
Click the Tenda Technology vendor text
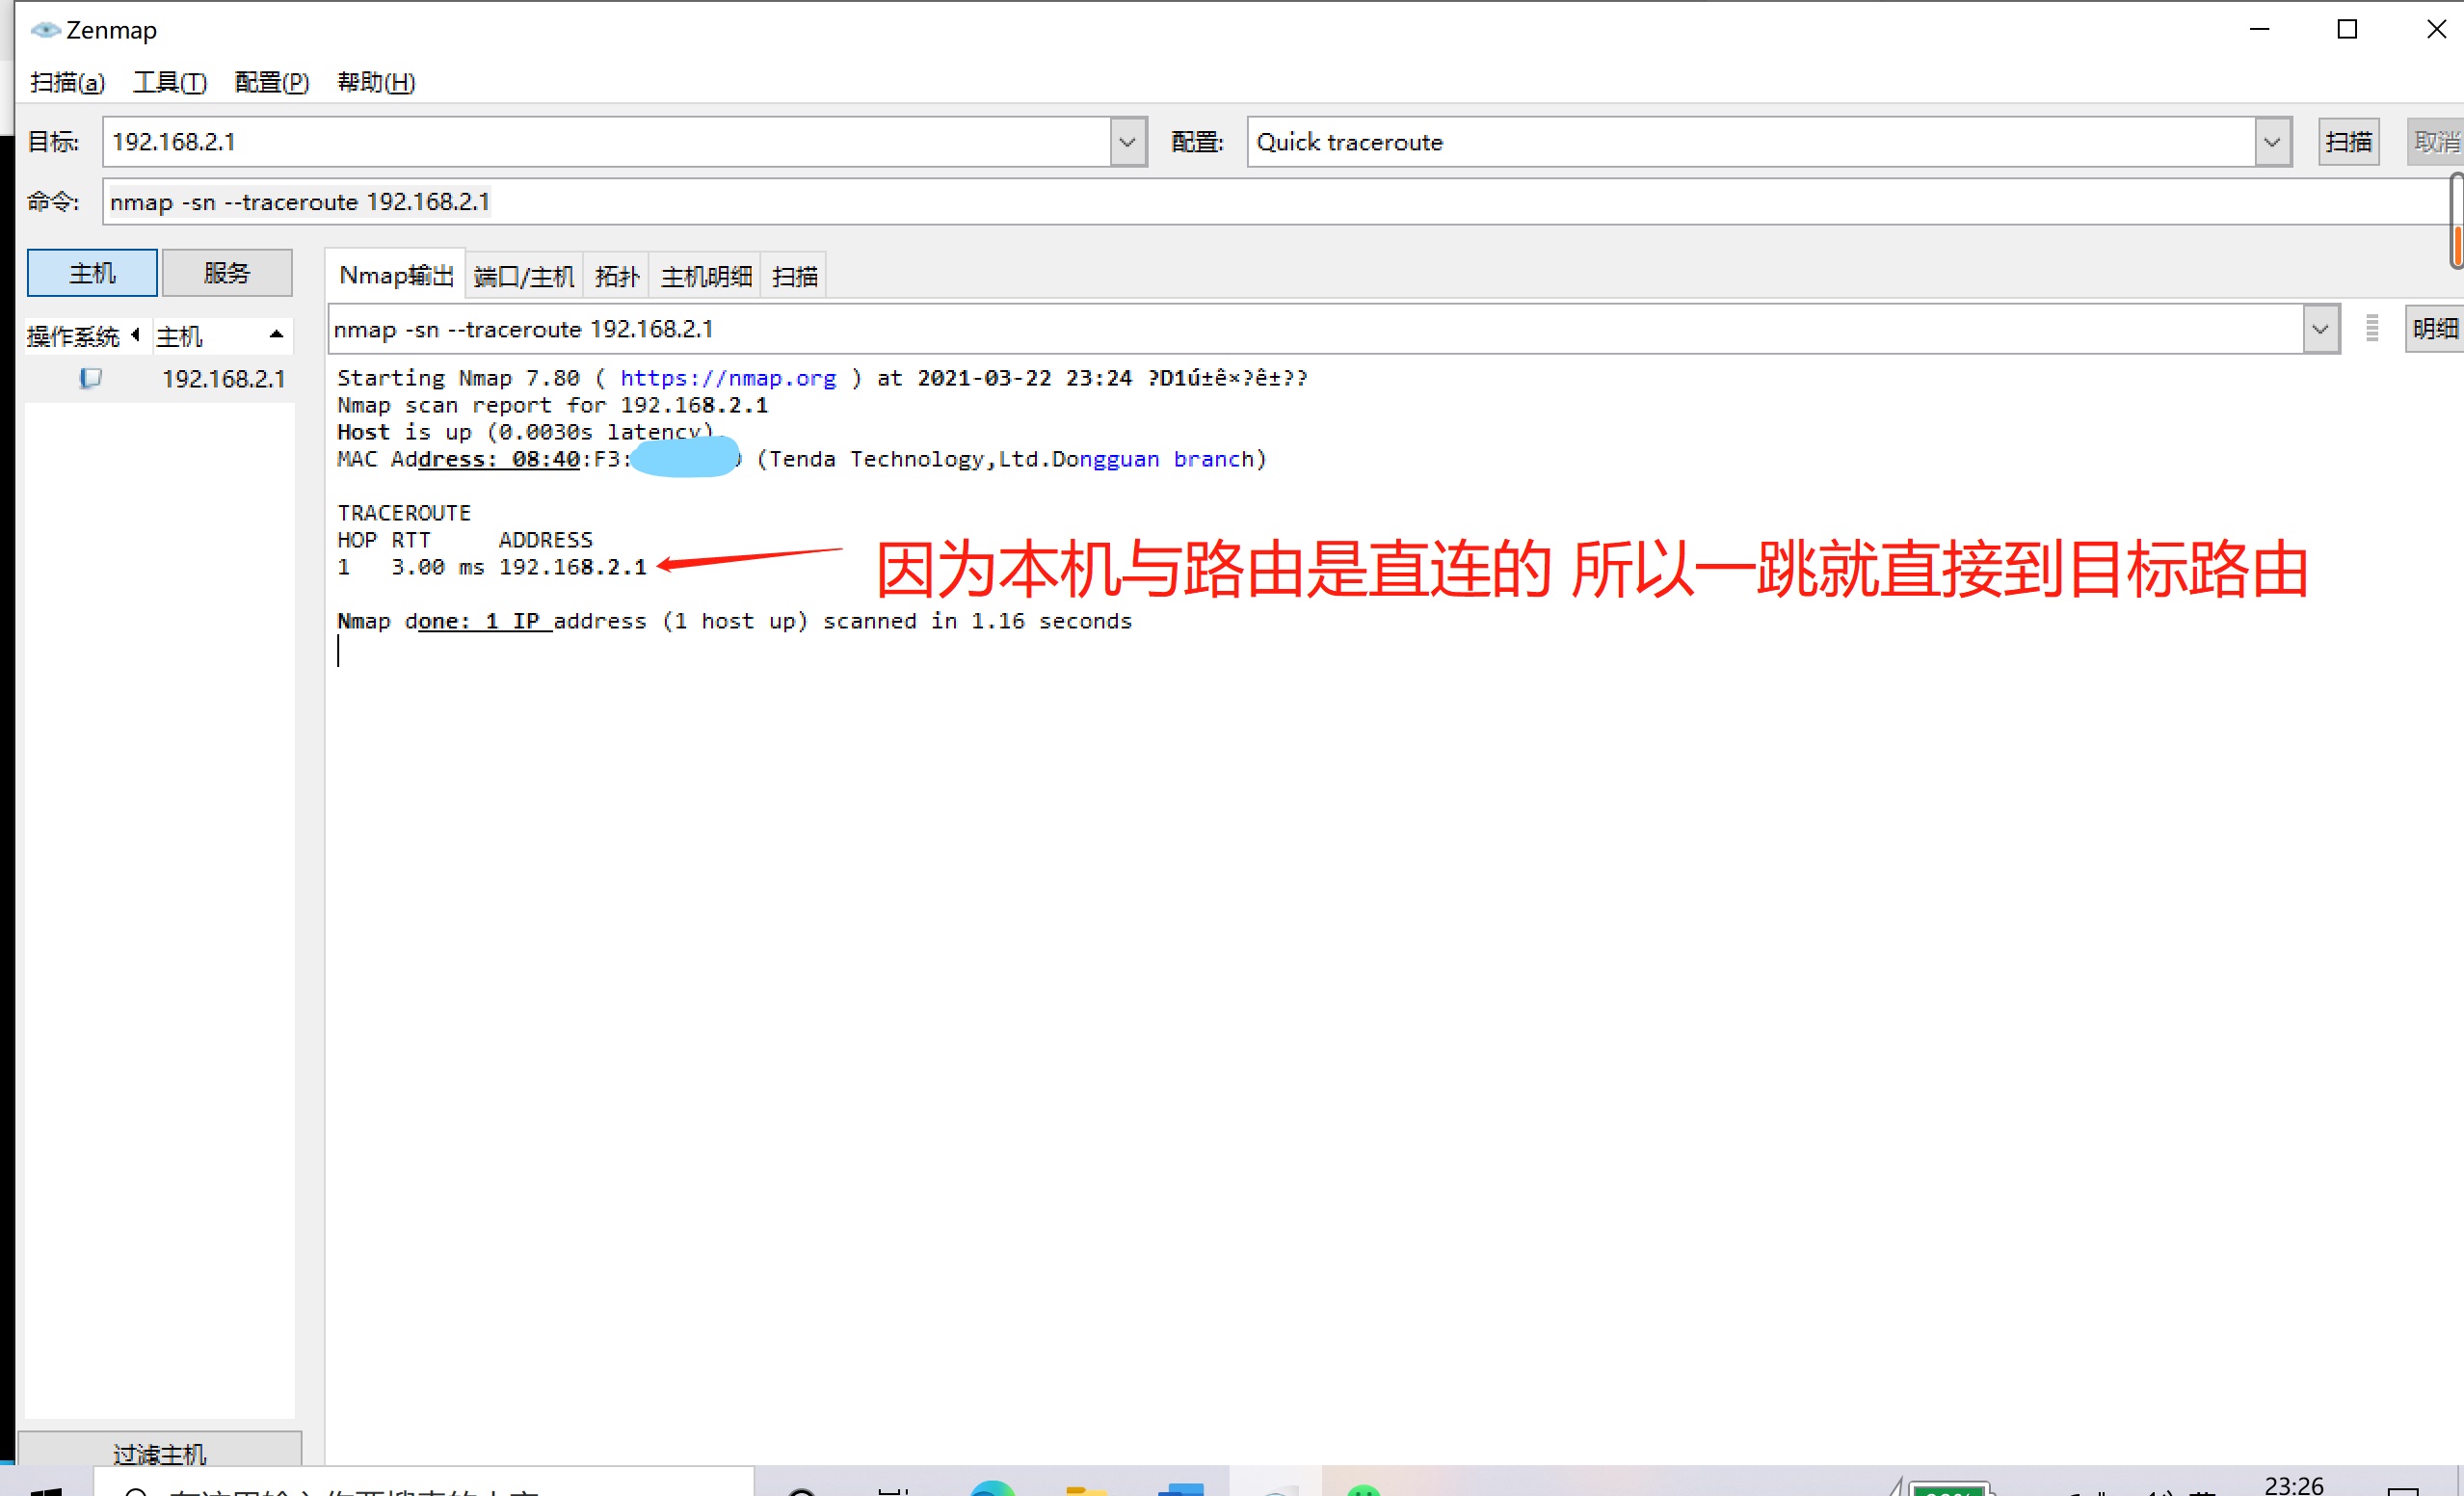1012,459
